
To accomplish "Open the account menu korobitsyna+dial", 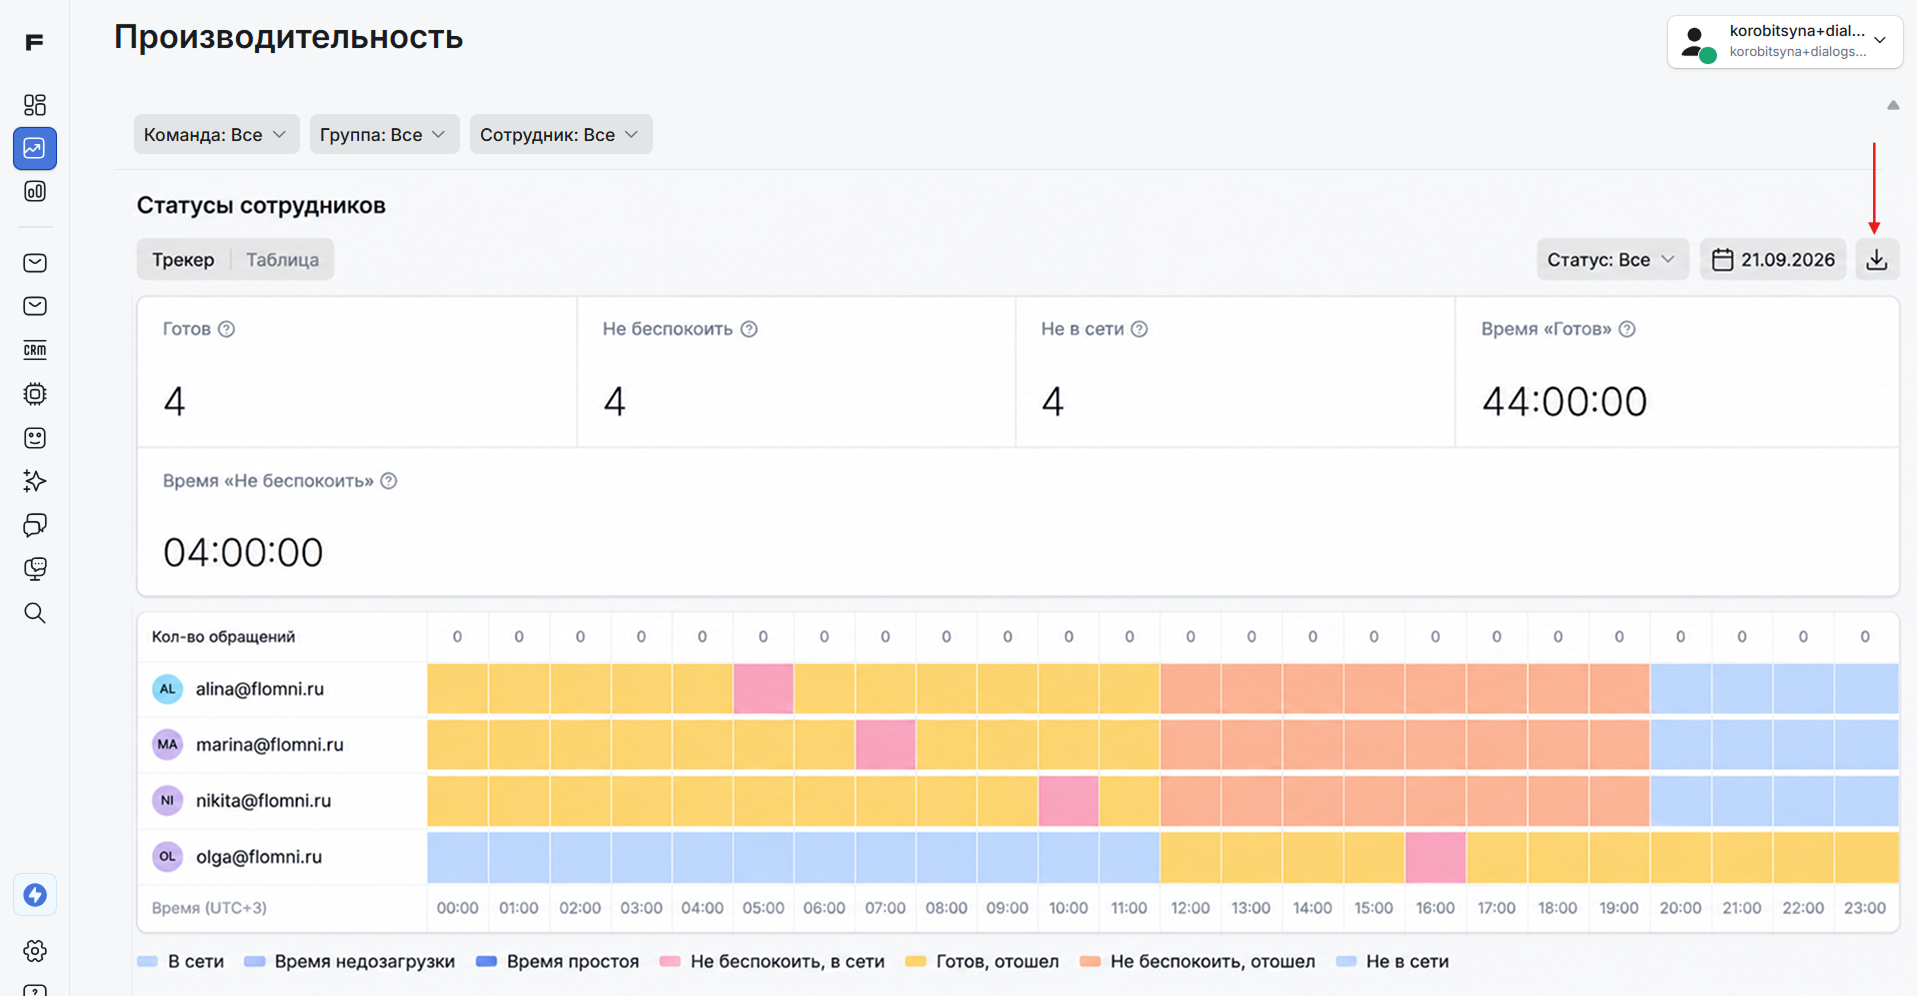I will [x=1785, y=42].
